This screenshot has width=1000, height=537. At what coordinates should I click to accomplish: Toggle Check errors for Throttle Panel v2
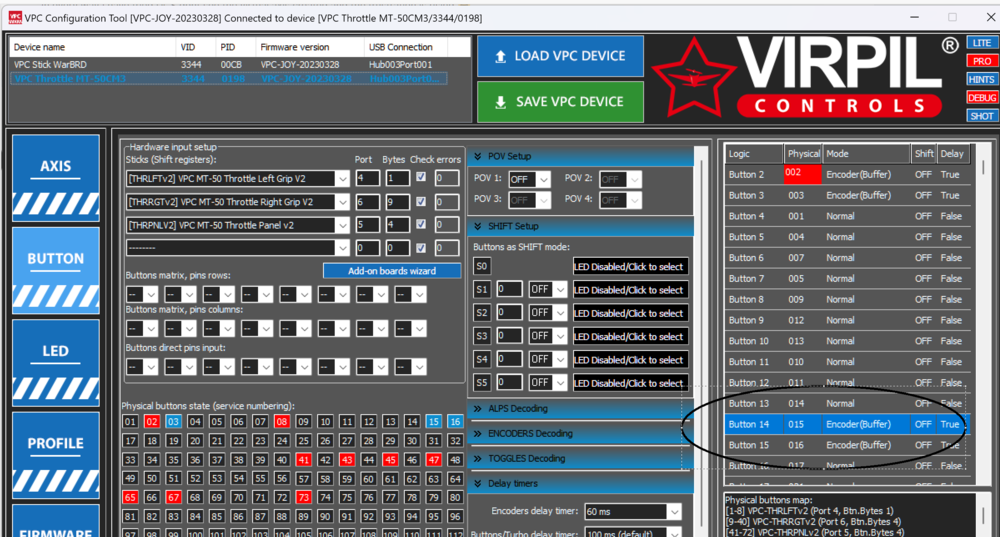(x=421, y=224)
